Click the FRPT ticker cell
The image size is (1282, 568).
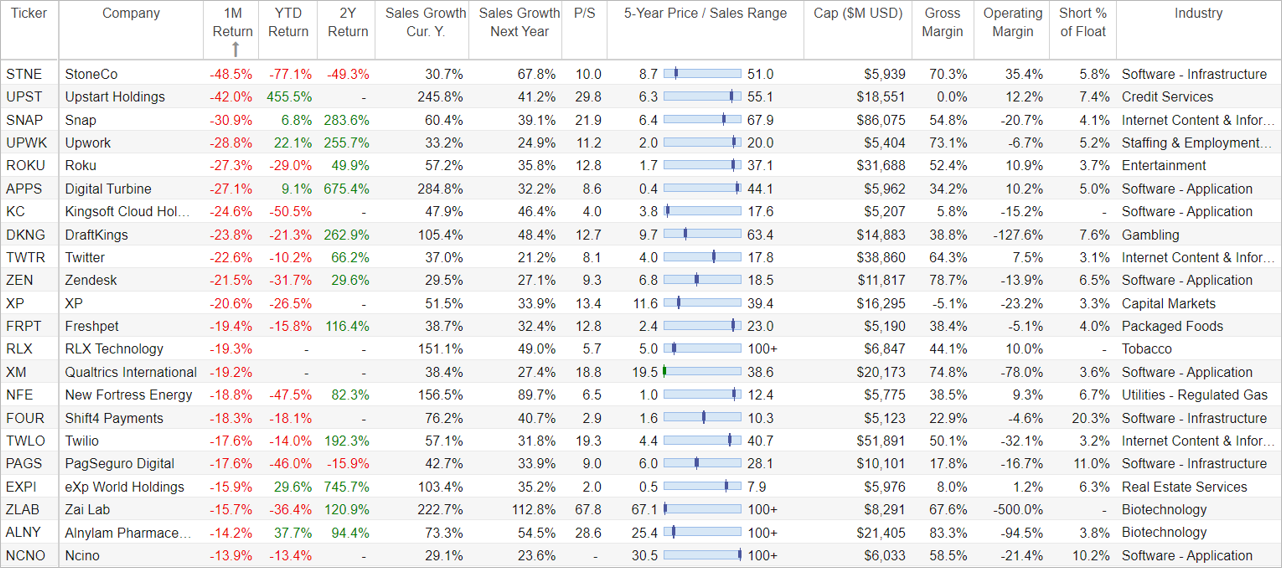point(24,326)
